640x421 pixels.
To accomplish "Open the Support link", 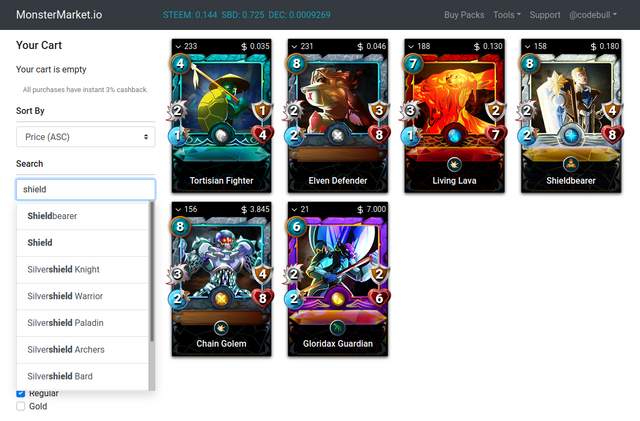I will [544, 15].
